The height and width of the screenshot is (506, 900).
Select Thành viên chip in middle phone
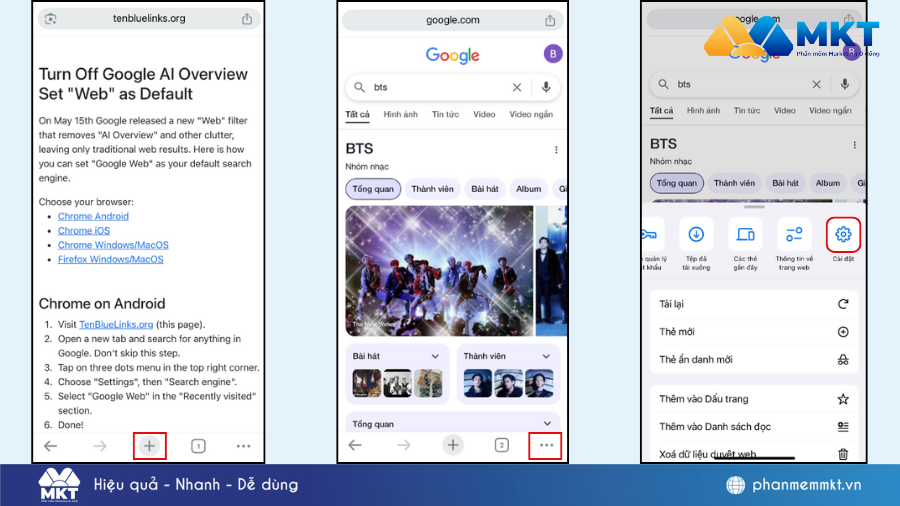click(x=432, y=189)
